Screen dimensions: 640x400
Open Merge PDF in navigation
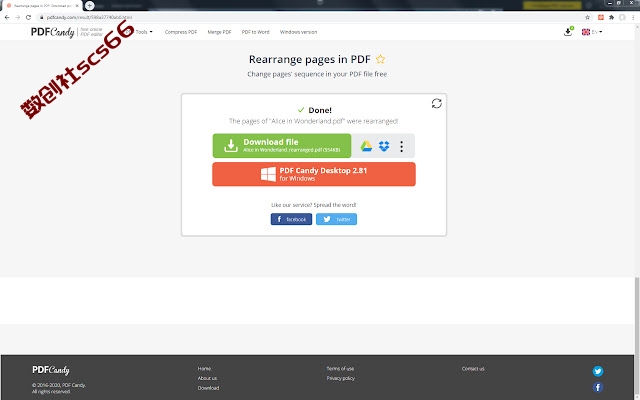point(219,32)
